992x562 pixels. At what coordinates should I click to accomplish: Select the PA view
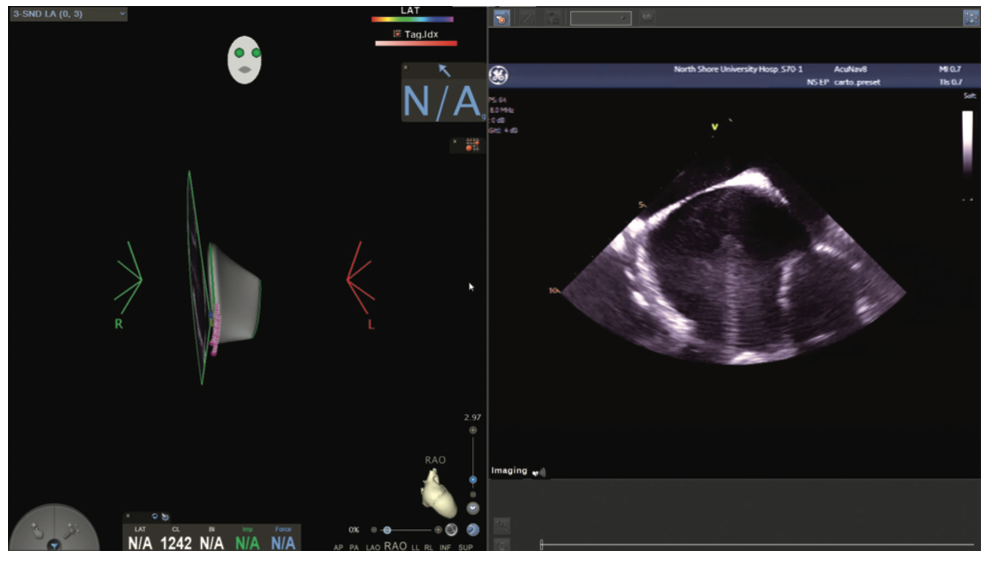coord(354,547)
